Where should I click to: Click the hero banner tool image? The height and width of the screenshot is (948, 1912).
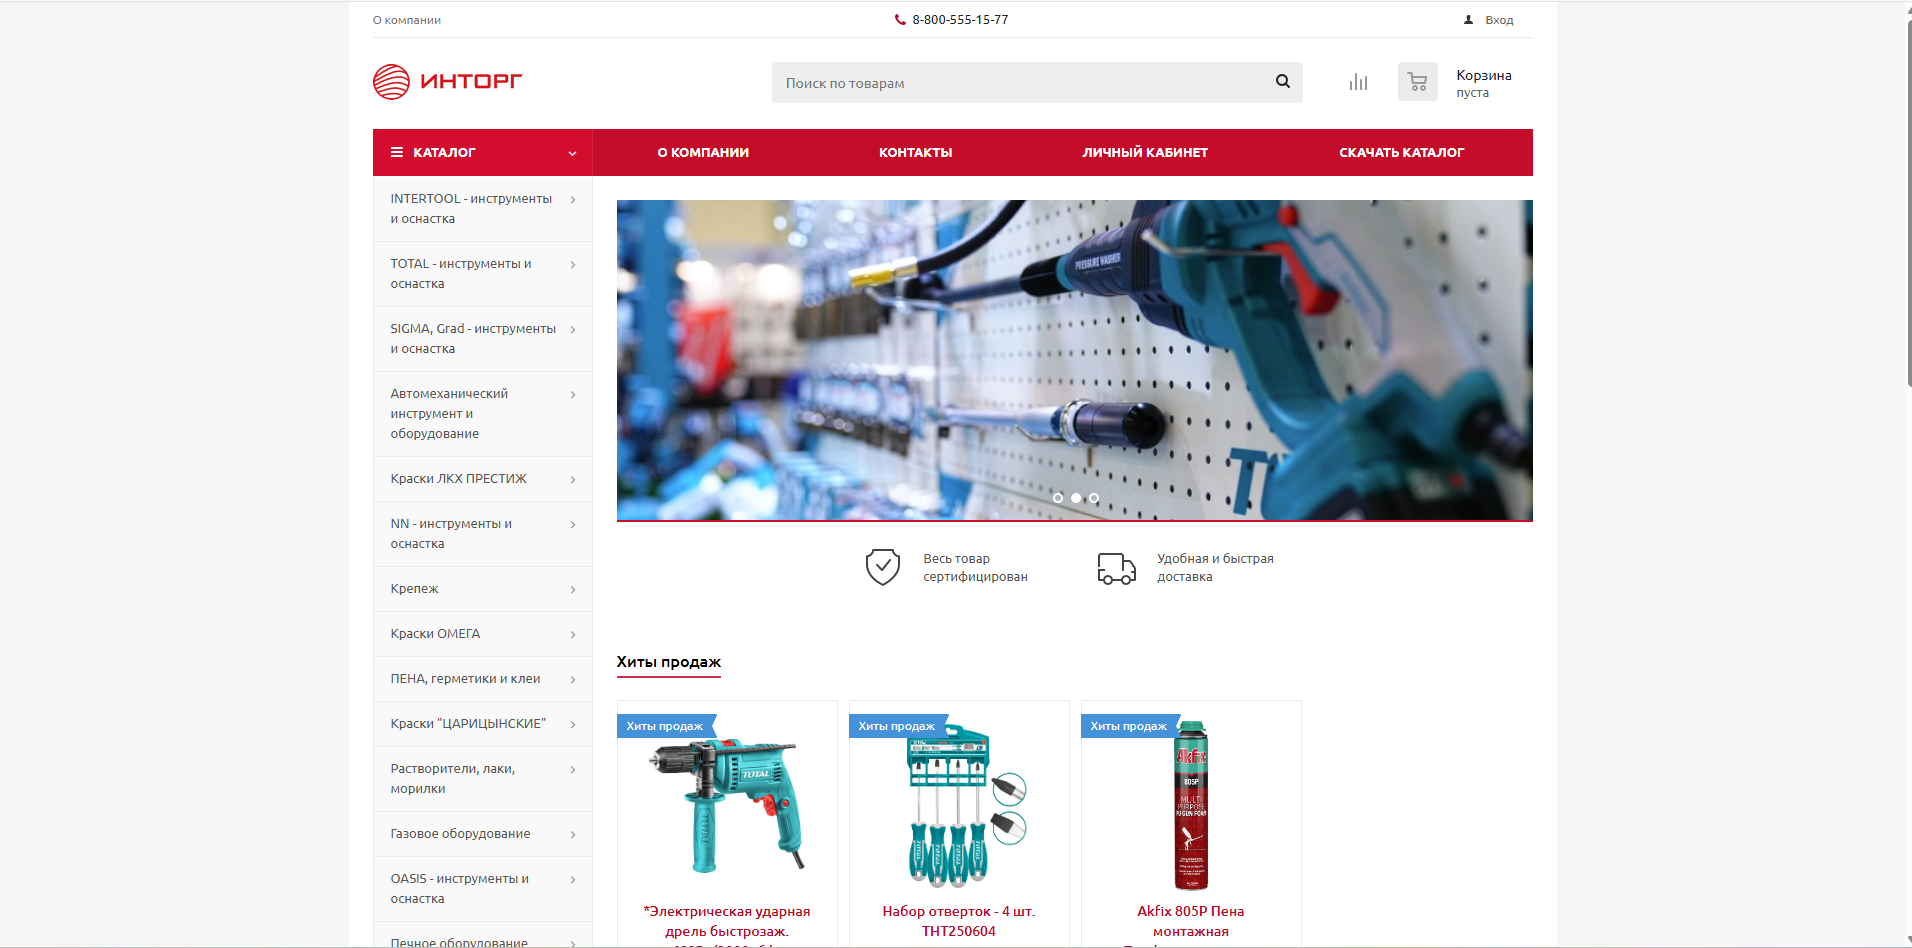click(x=1075, y=360)
